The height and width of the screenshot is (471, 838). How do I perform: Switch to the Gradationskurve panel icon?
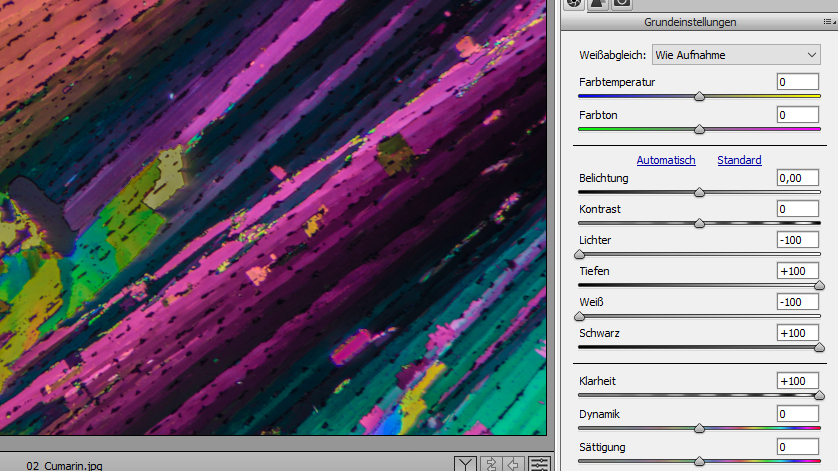597,3
